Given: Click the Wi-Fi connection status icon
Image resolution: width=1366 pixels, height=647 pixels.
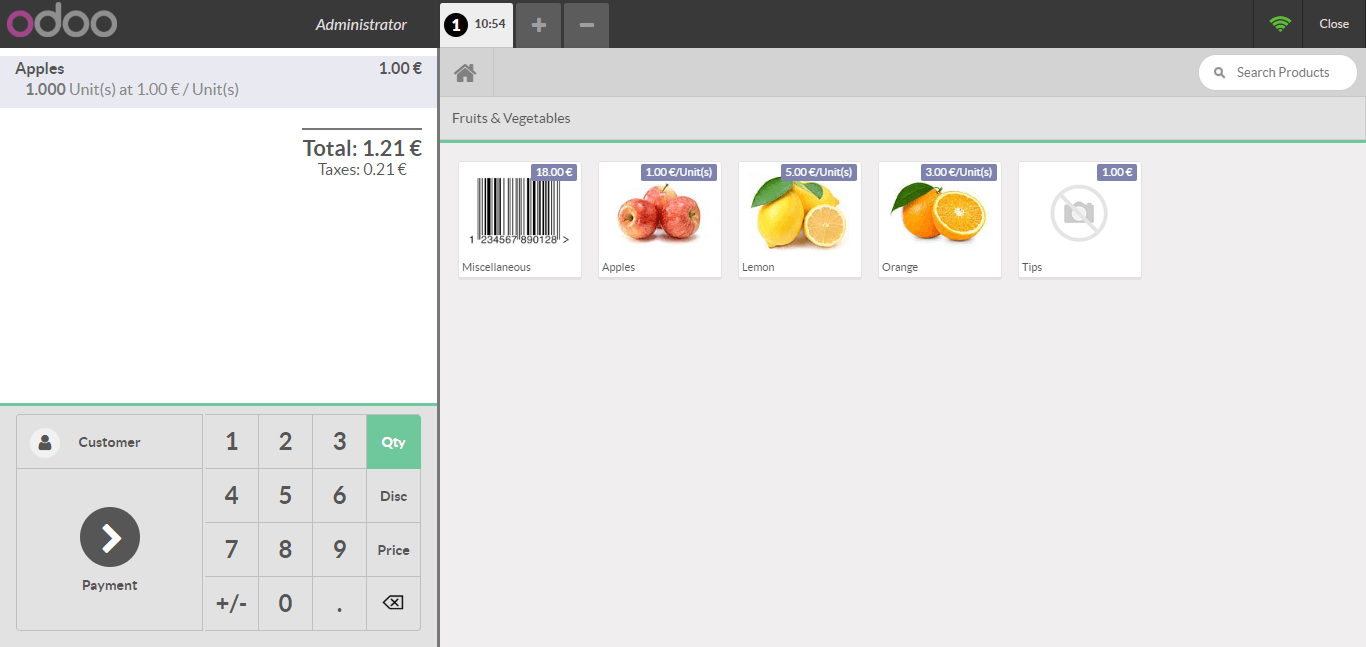Looking at the screenshot, I should (1277, 23).
